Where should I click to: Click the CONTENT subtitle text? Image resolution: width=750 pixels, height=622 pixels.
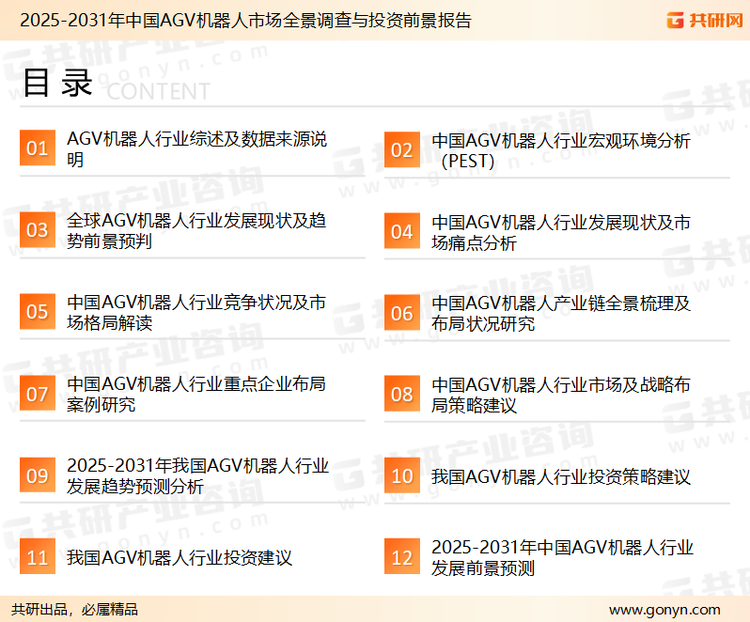158,91
